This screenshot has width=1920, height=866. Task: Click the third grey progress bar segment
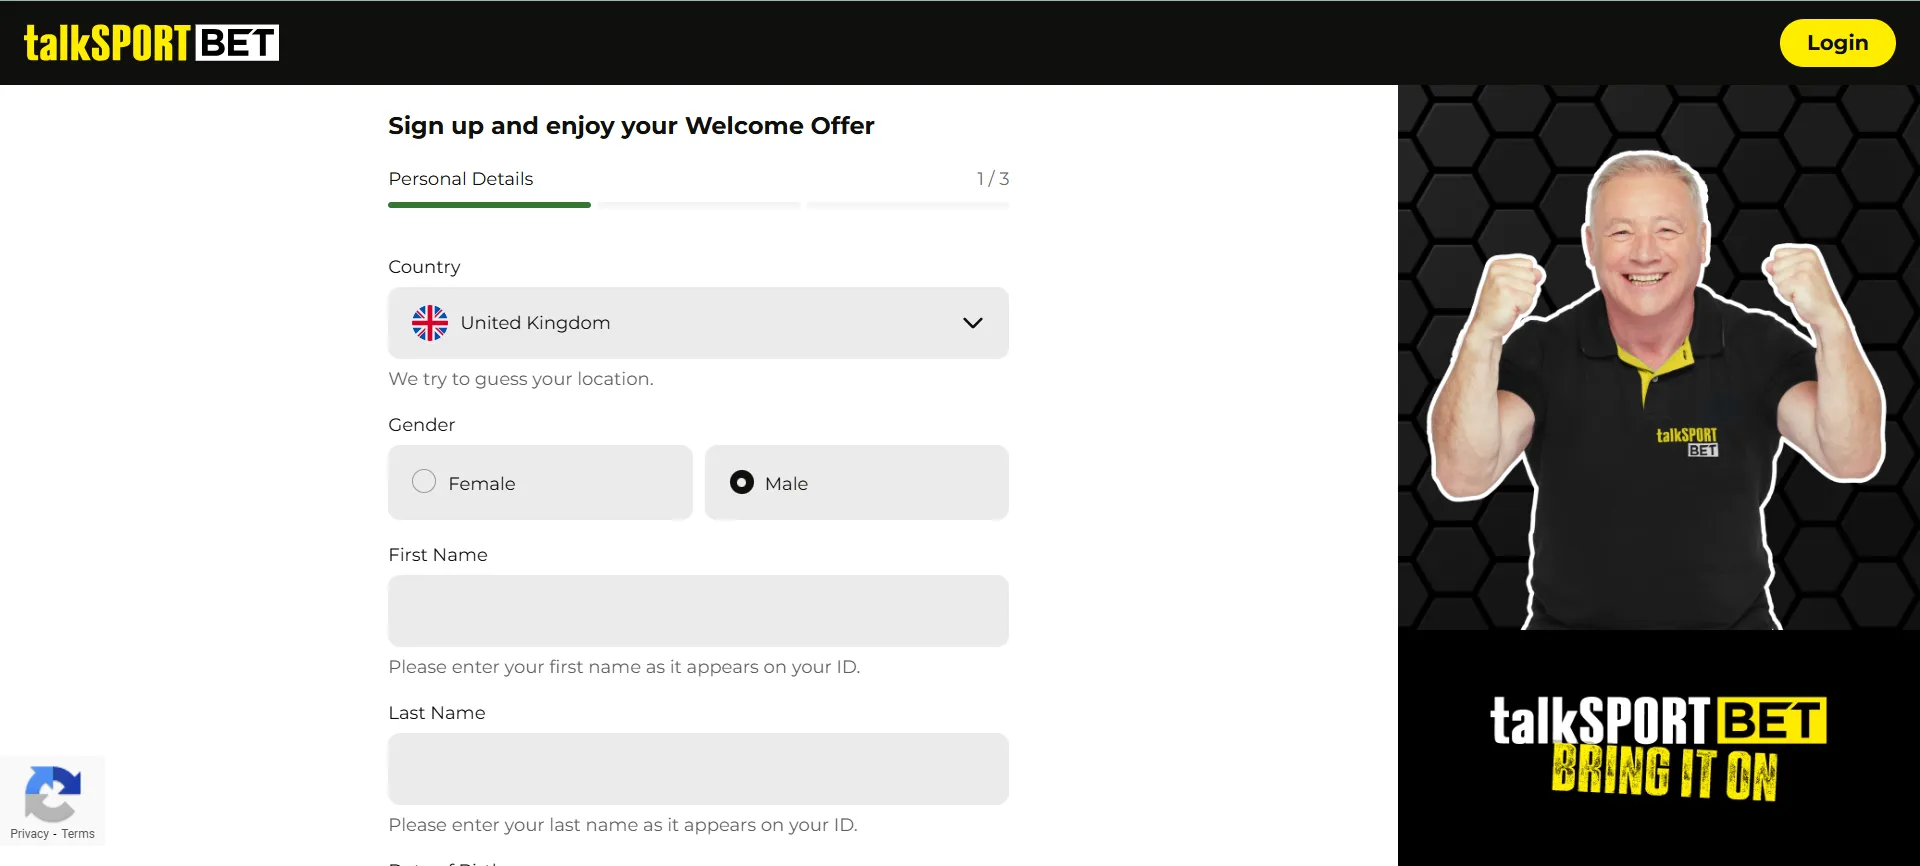[x=907, y=205]
